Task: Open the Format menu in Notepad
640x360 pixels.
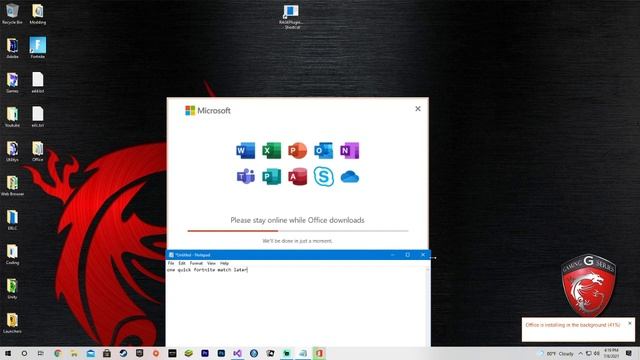Action: (x=196, y=263)
